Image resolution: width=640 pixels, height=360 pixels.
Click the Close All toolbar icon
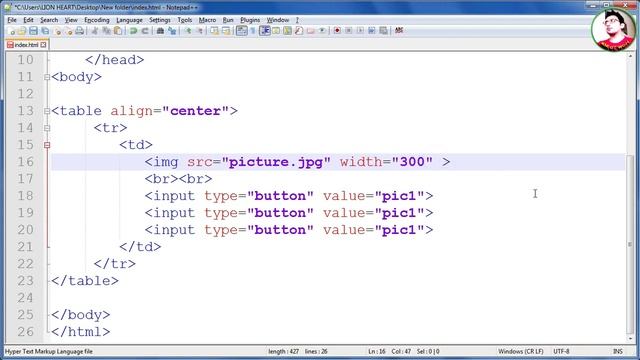pos(68,31)
